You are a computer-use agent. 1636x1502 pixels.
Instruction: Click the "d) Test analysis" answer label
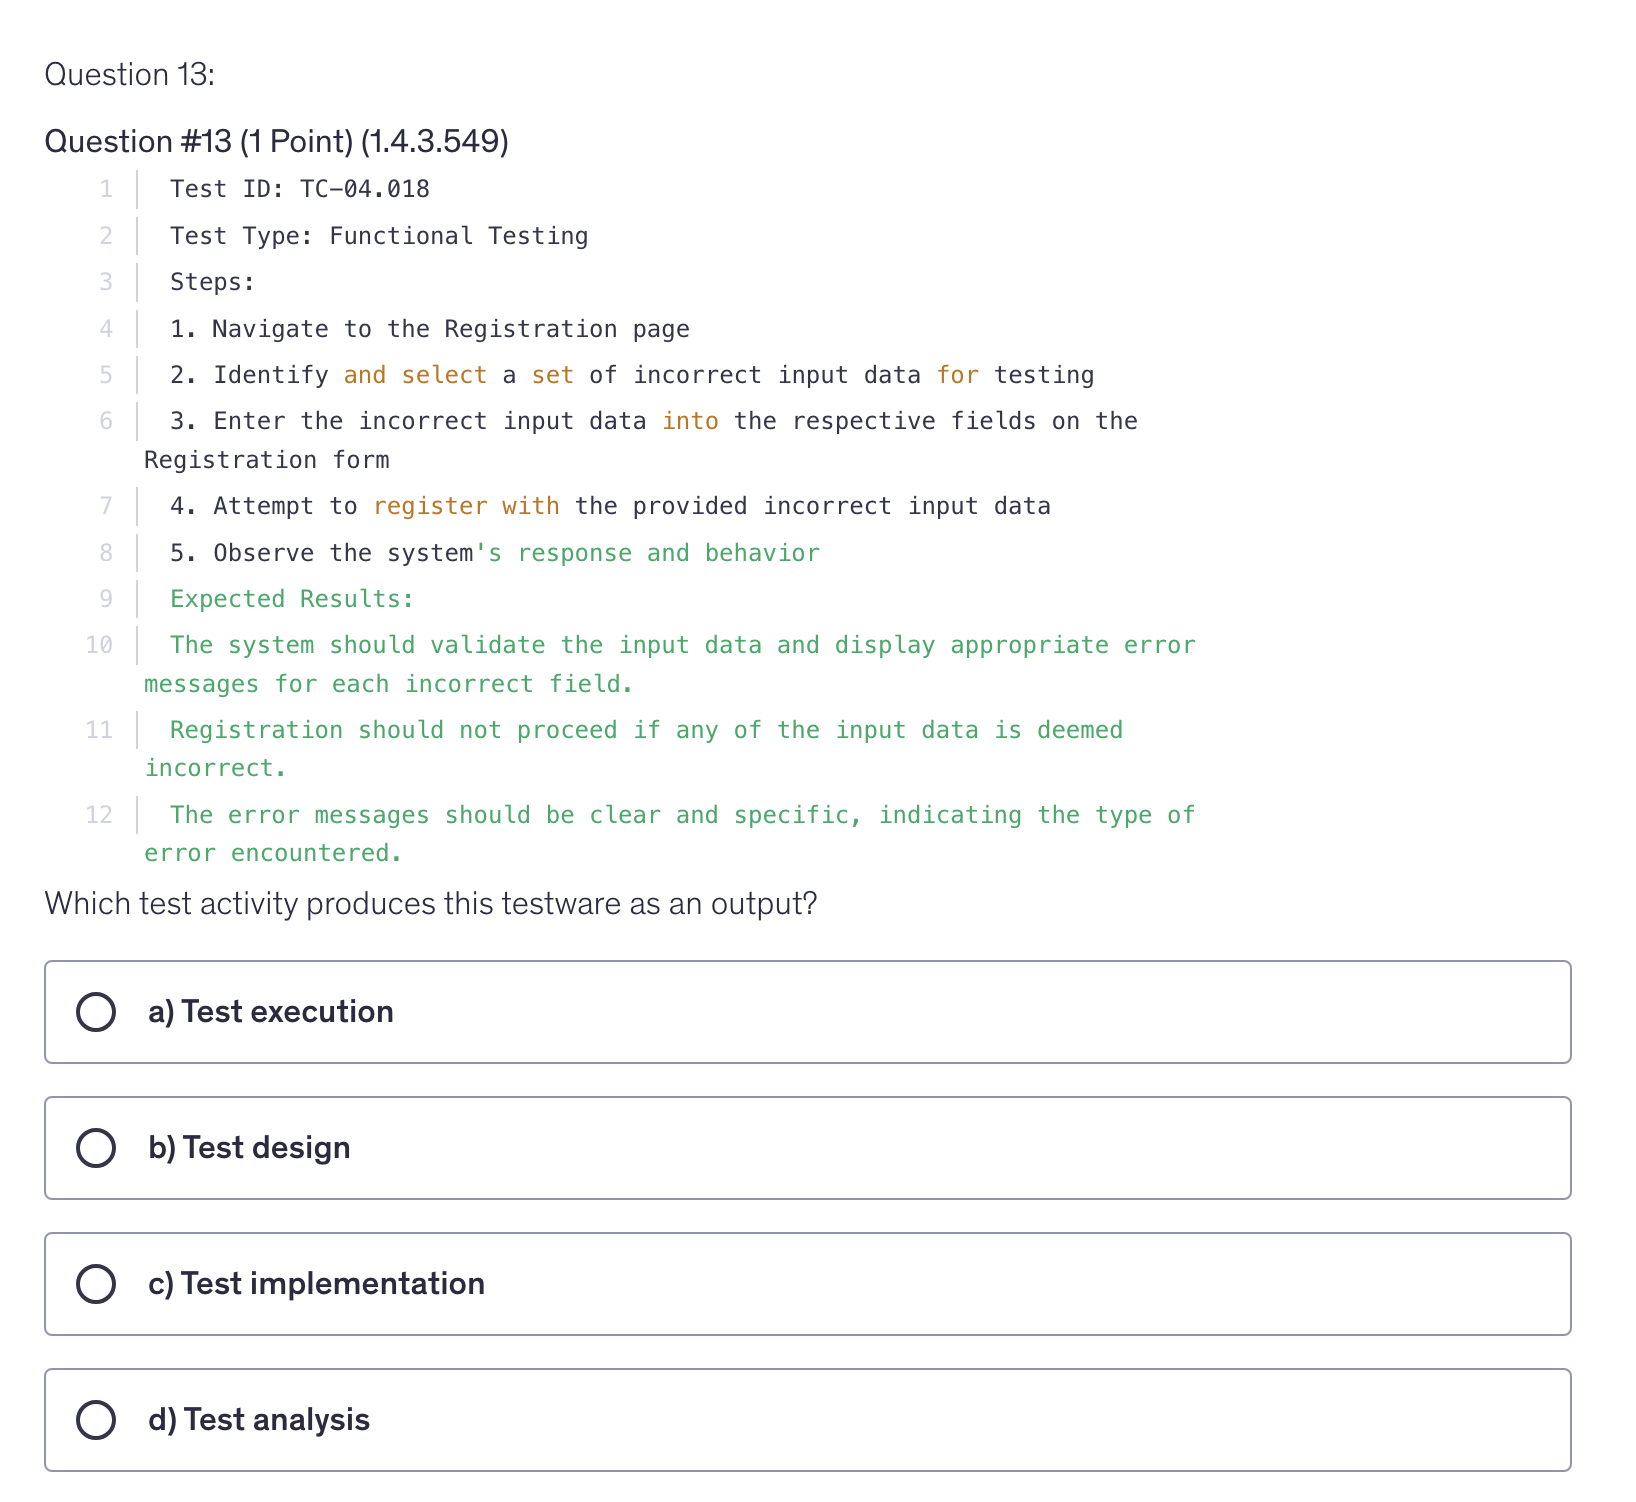tap(259, 1420)
